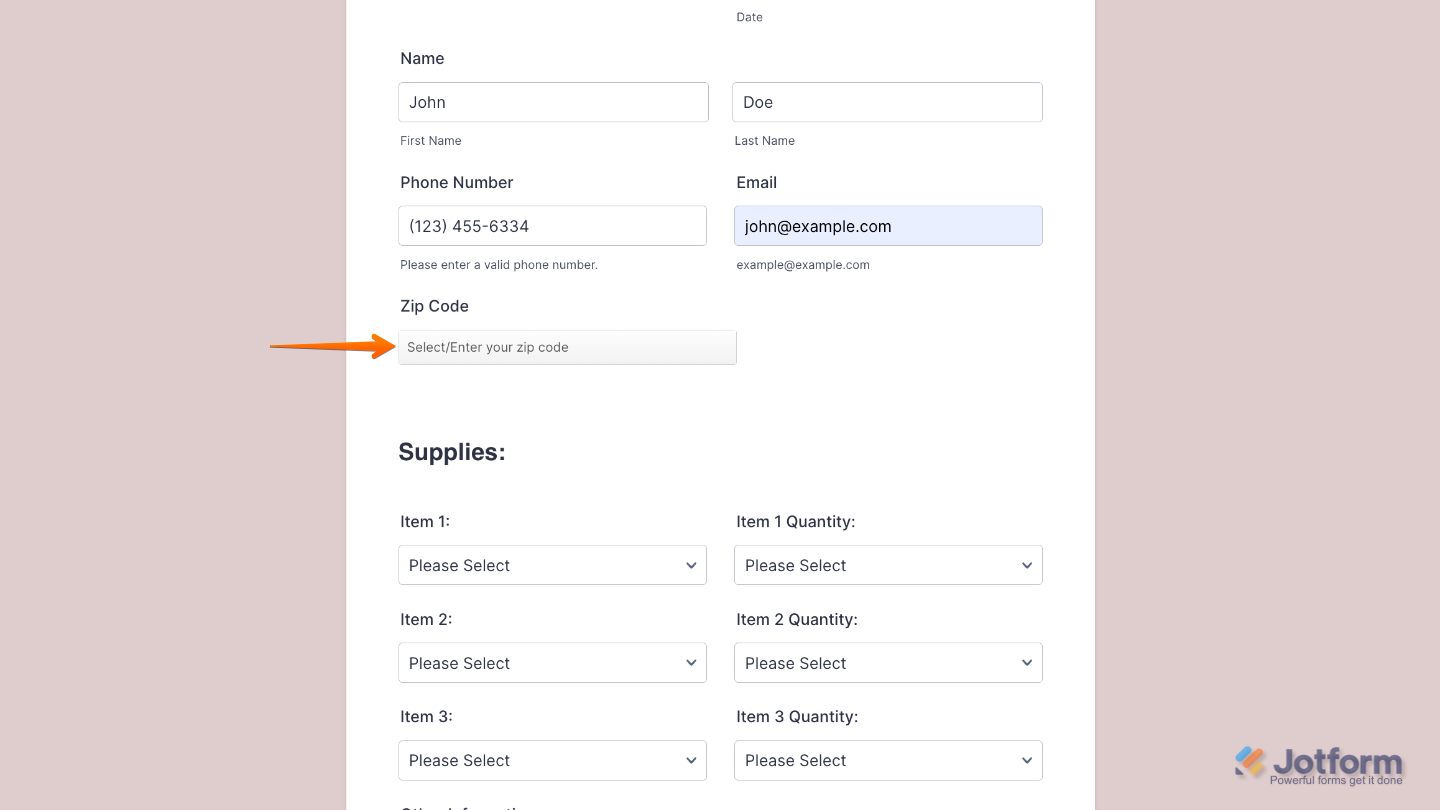Click the chevron on Item 3 dropdown

click(691, 760)
